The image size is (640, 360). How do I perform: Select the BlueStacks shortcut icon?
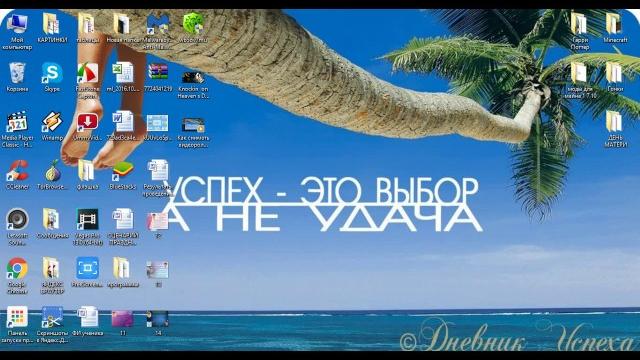(x=122, y=171)
